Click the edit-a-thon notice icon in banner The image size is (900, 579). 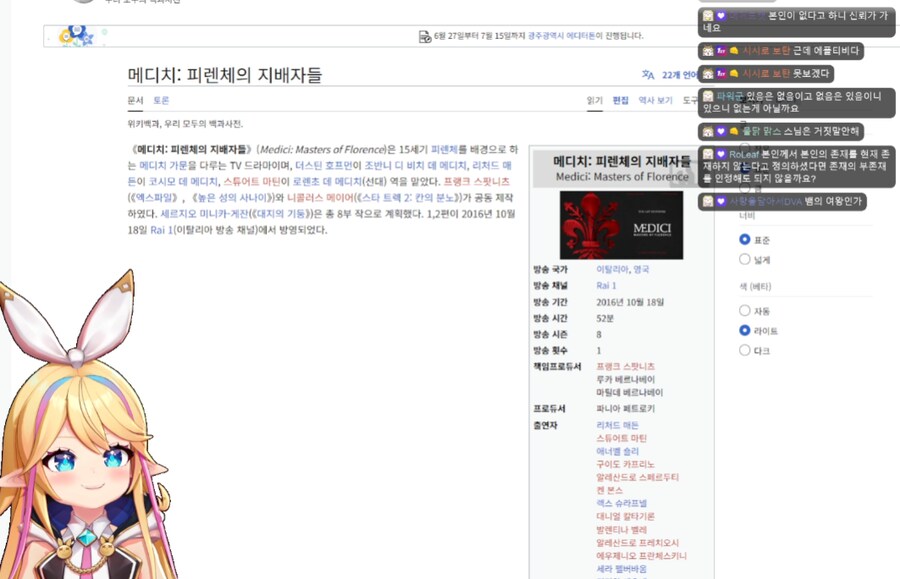coord(425,37)
